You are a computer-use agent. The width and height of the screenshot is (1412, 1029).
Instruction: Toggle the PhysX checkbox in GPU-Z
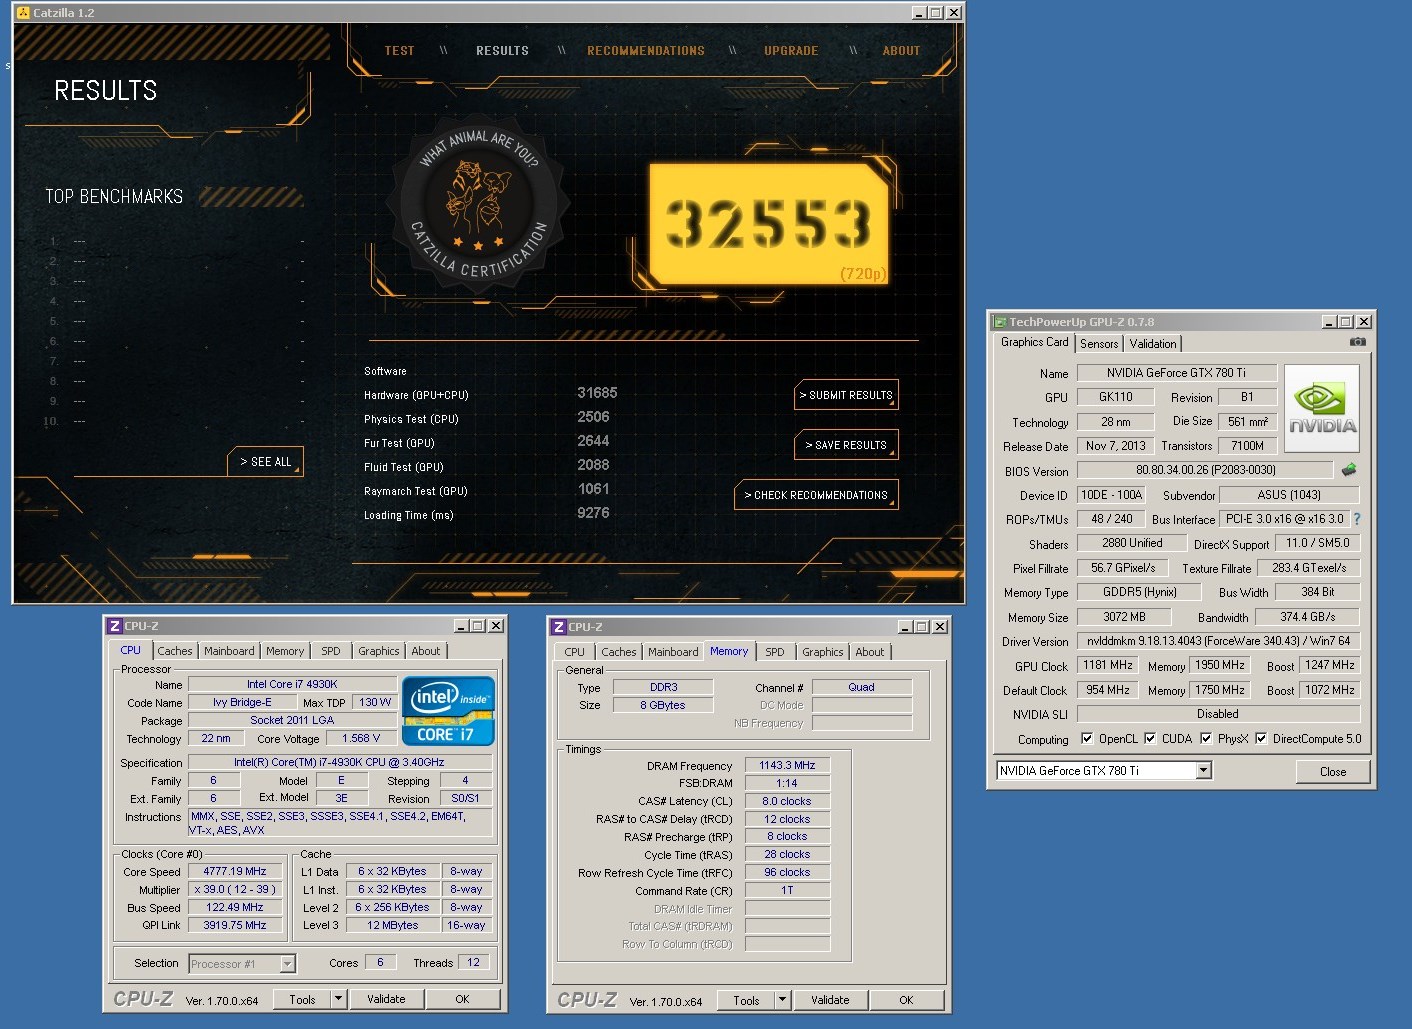tap(1206, 739)
